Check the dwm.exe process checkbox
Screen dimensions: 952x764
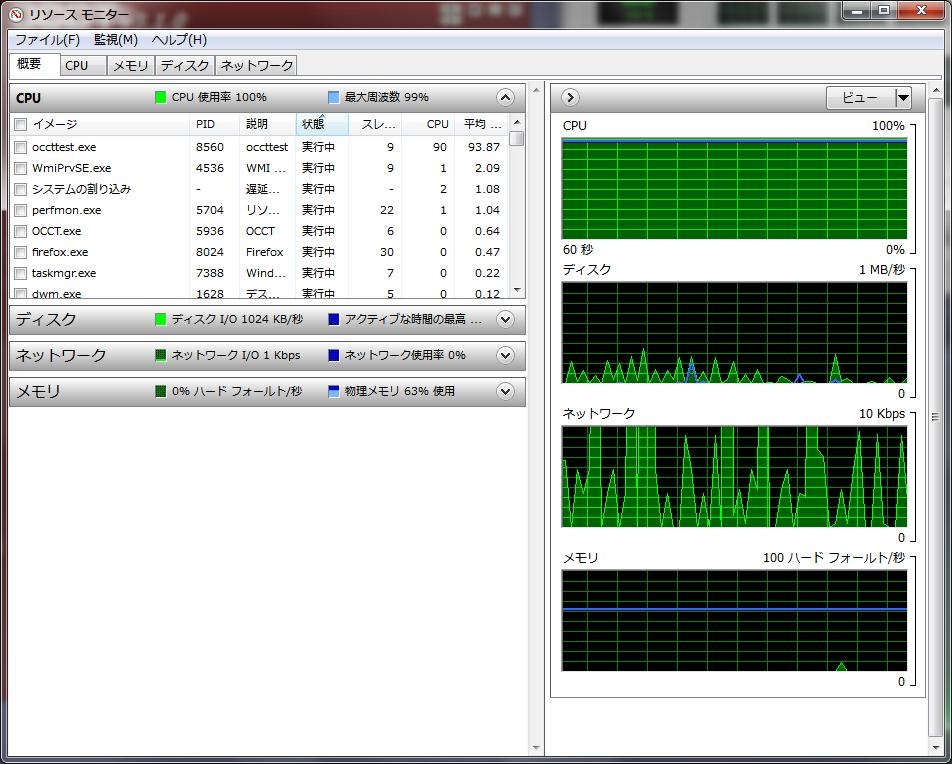21,293
